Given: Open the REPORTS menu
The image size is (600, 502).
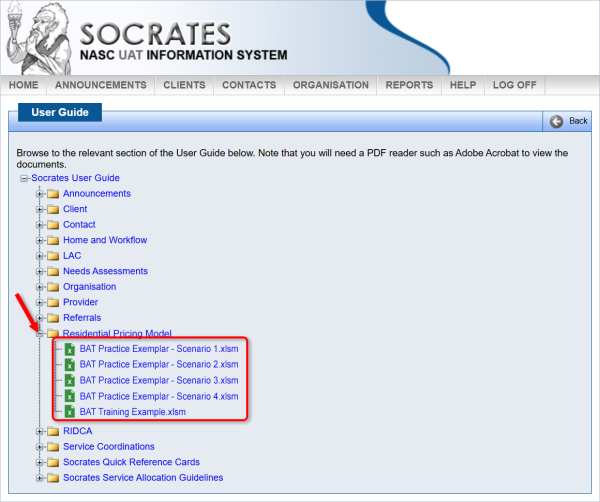Looking at the screenshot, I should [x=409, y=85].
